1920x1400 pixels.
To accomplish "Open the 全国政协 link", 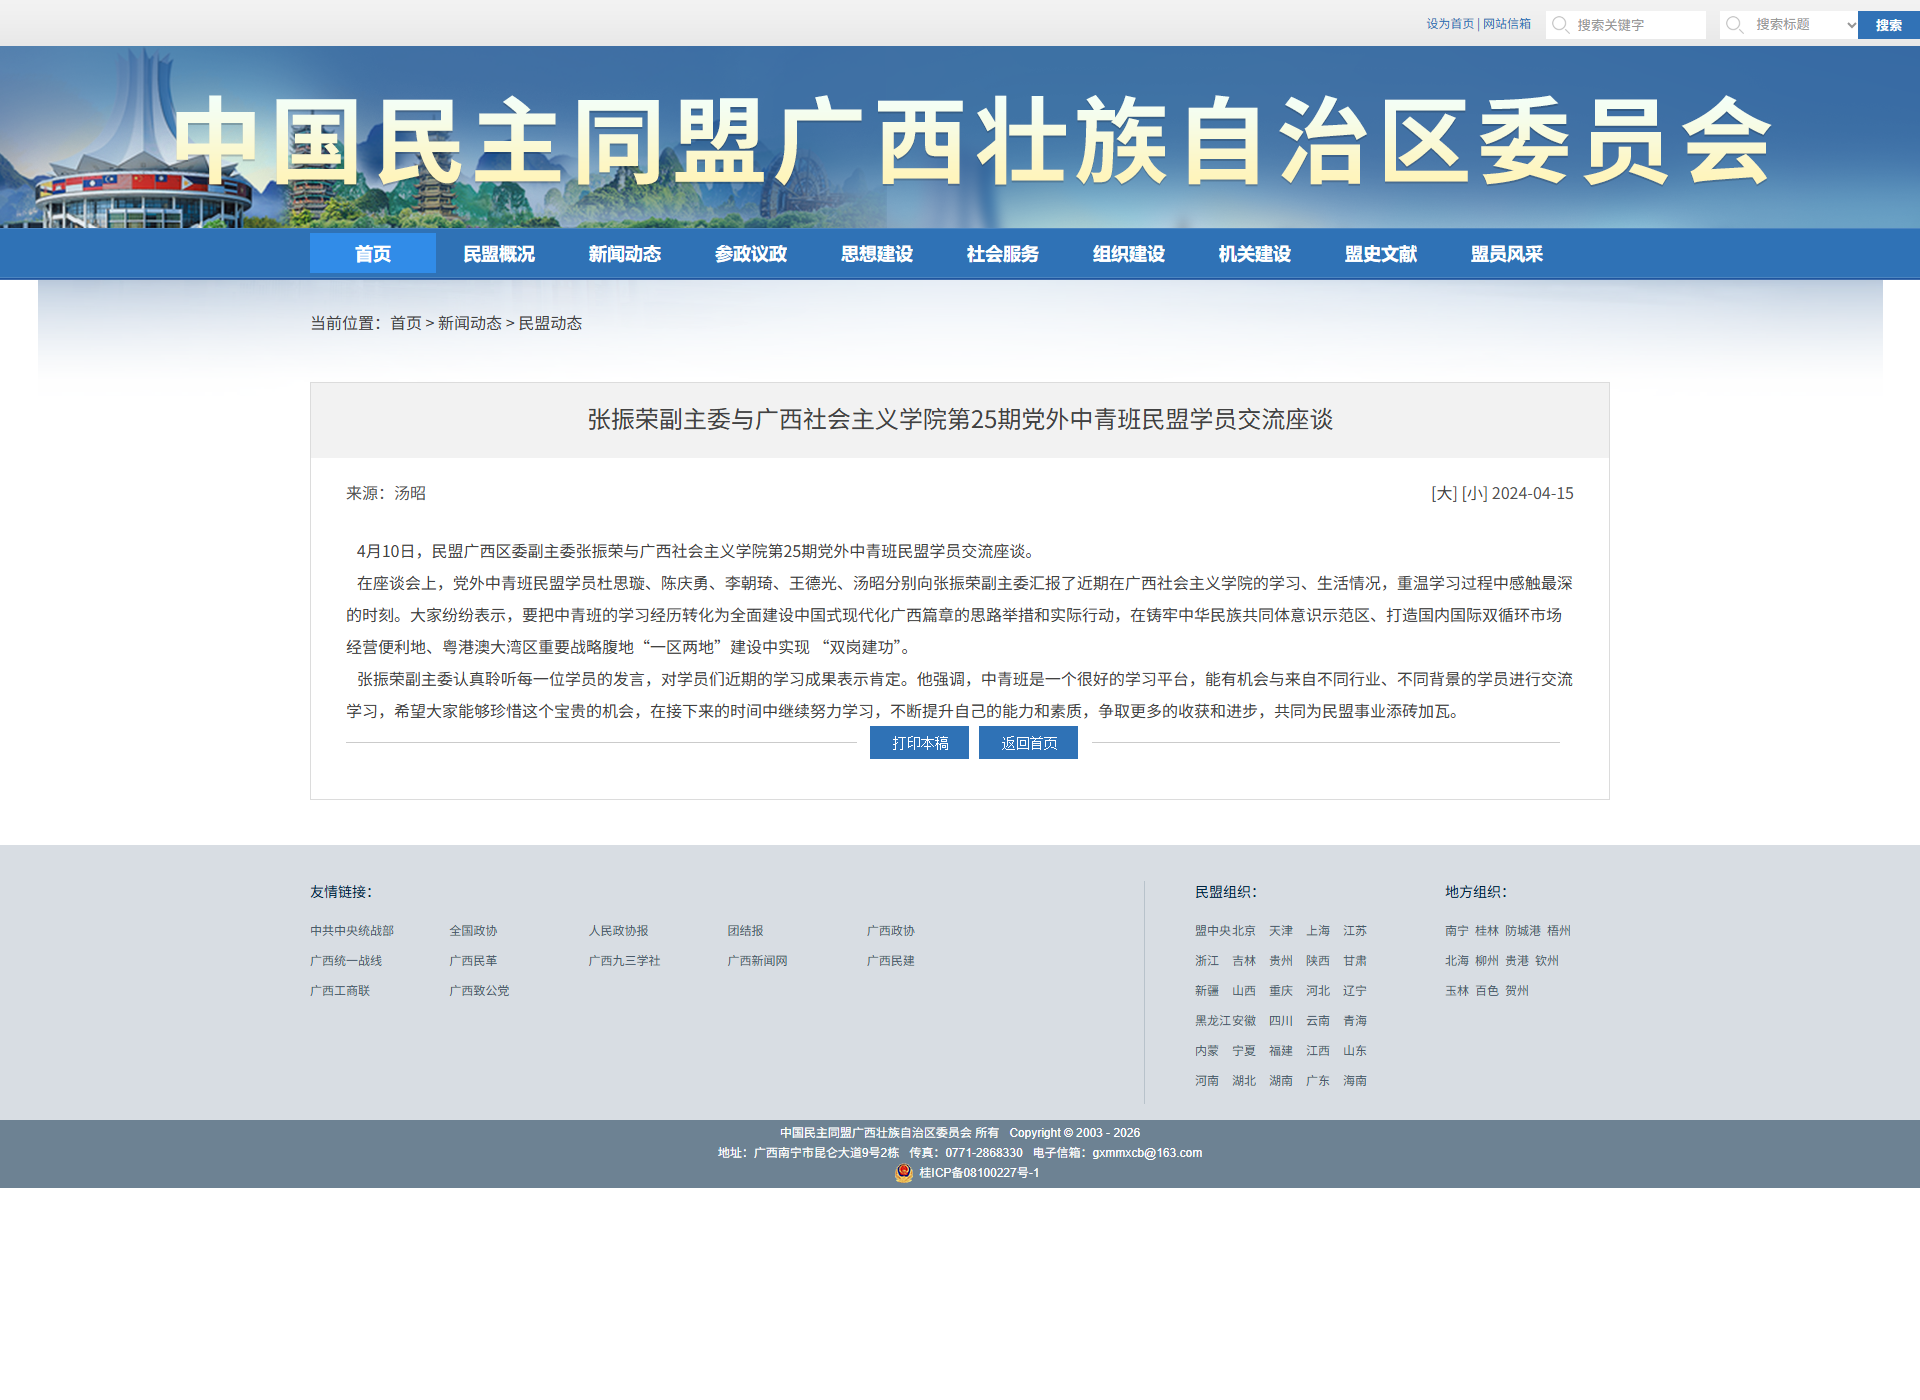I will [x=473, y=931].
